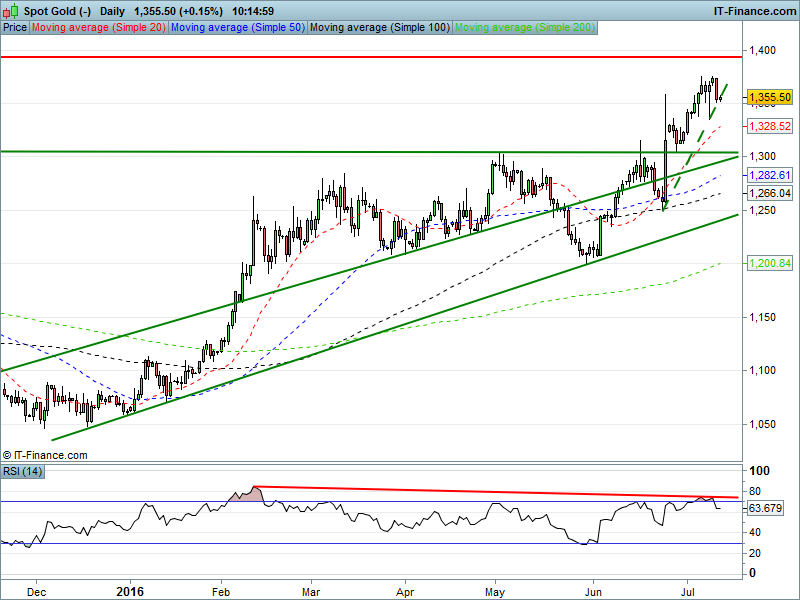
Task: Click the blue 1,282.61 moving average tag
Action: click(769, 175)
